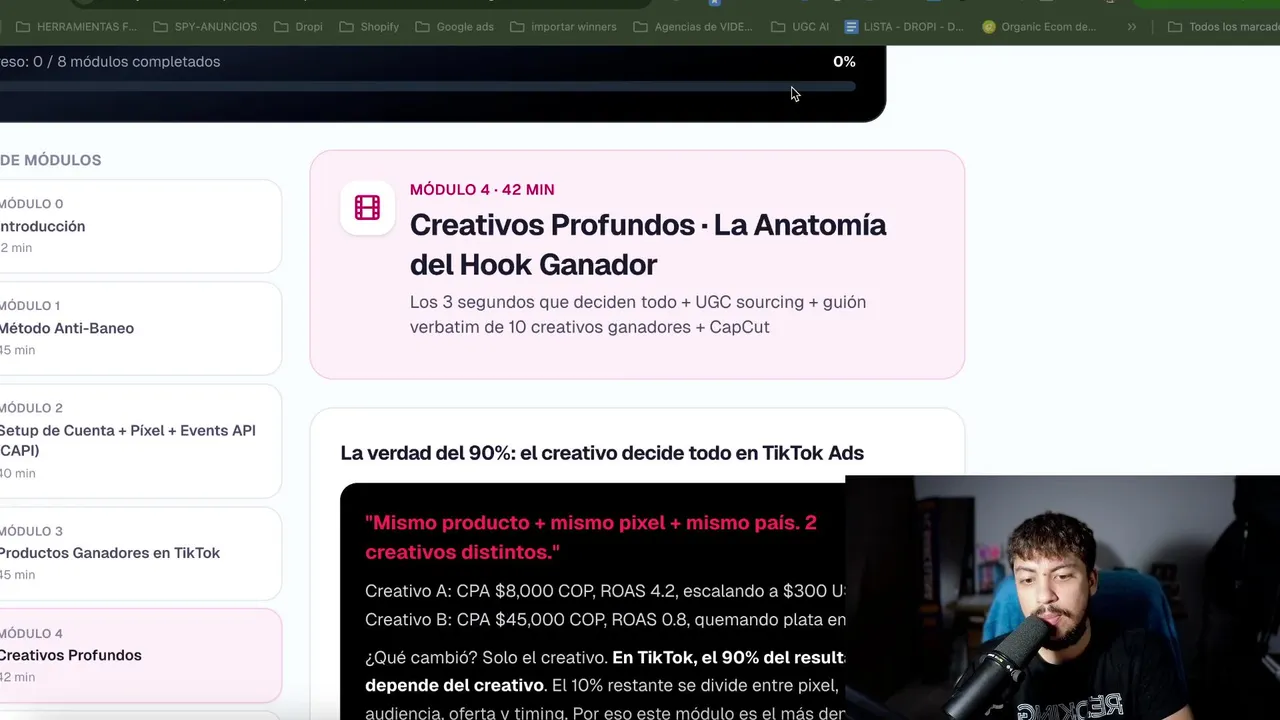Open the Todos los marcadores folder
This screenshot has height=720, width=1280.
pos(1223,27)
